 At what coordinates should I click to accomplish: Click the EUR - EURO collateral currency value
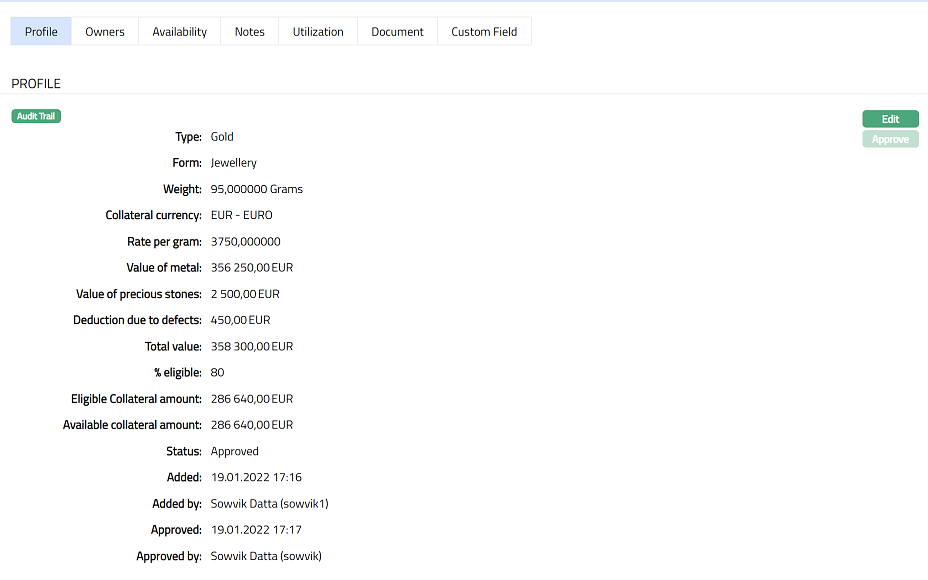point(241,215)
